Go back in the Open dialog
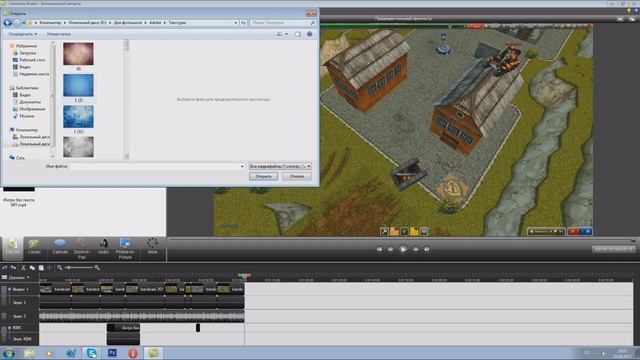 click(7, 23)
